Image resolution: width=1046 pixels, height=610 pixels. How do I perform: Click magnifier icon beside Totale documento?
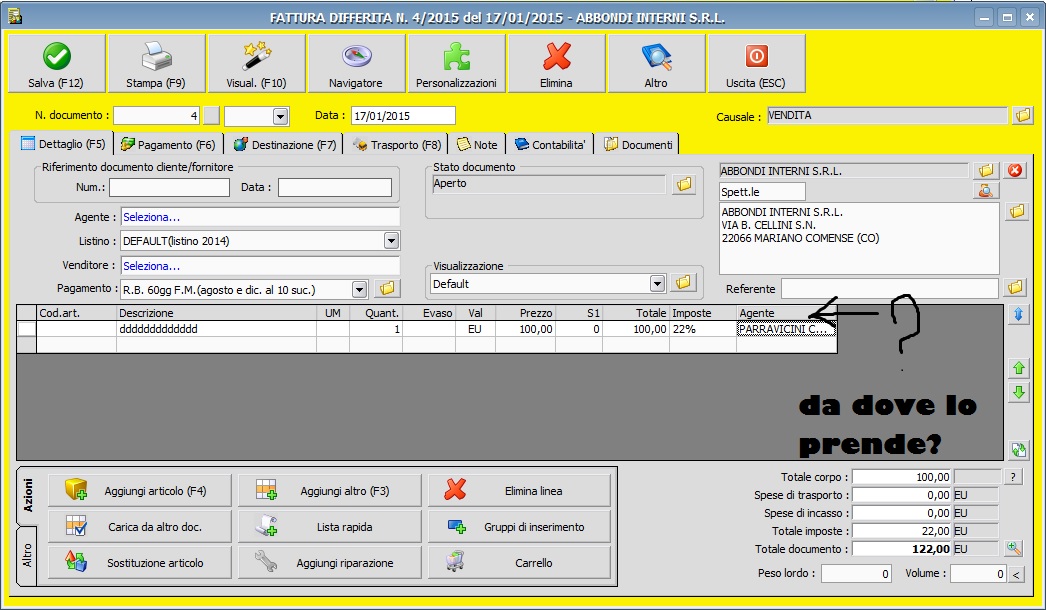(x=1013, y=548)
